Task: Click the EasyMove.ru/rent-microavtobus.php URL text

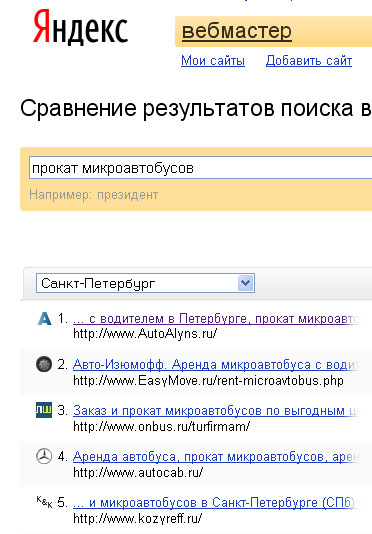Action: 208,380
